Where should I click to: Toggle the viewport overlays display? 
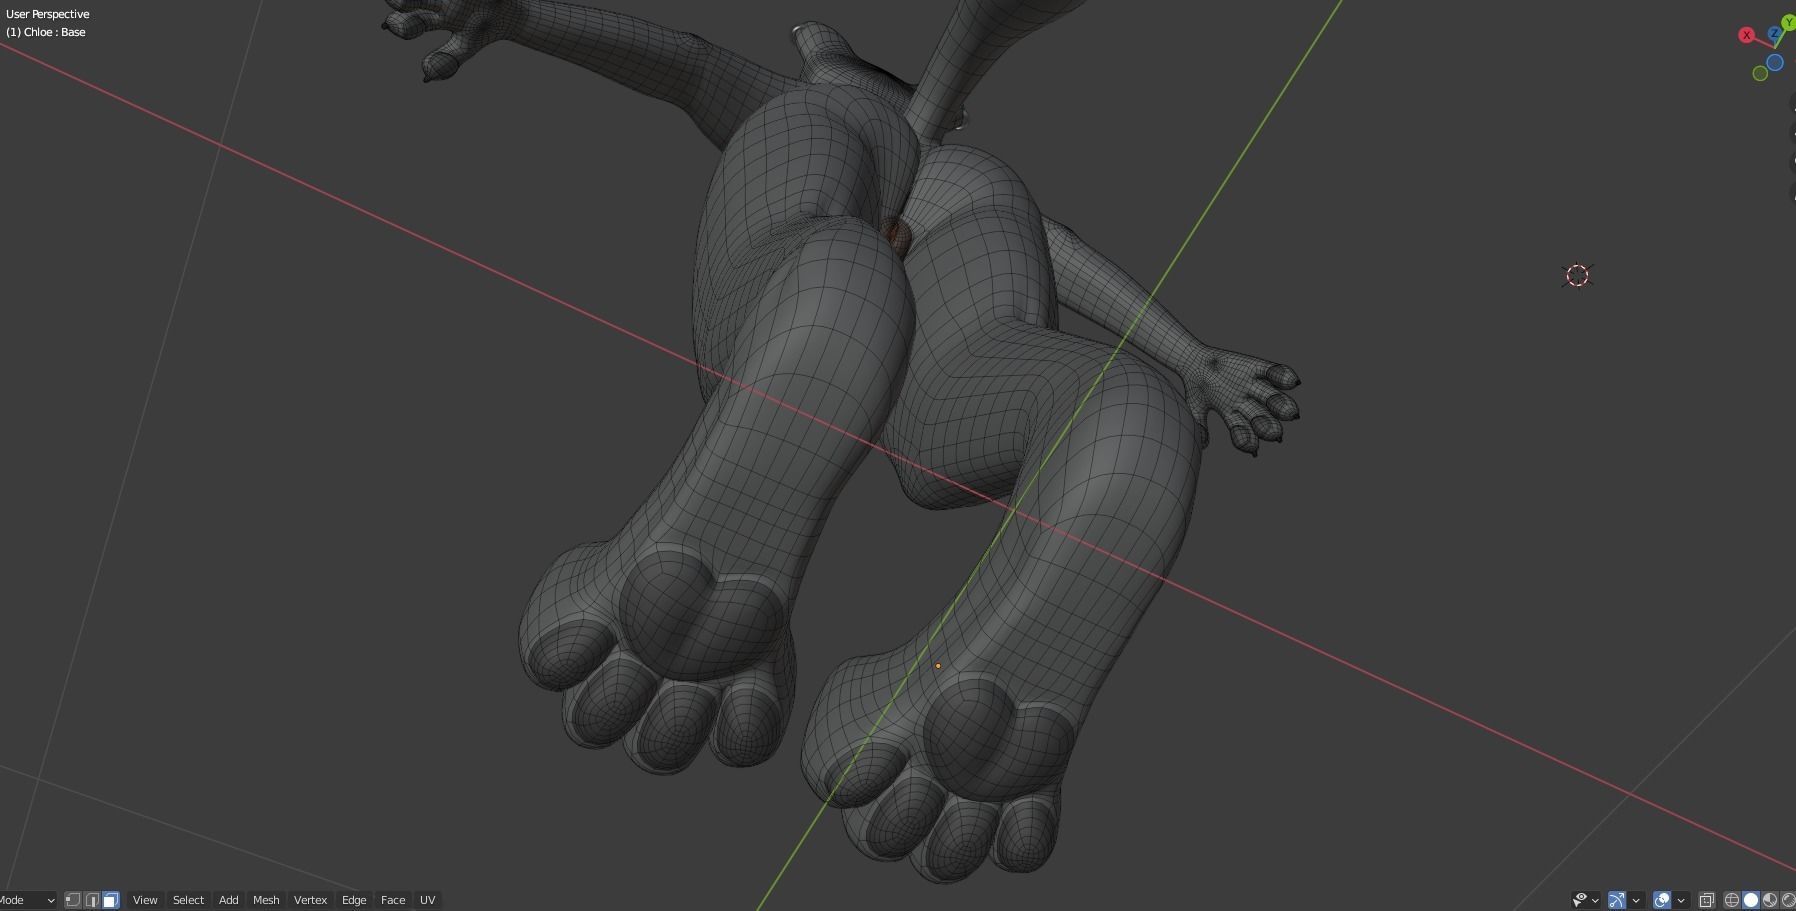(x=1662, y=900)
